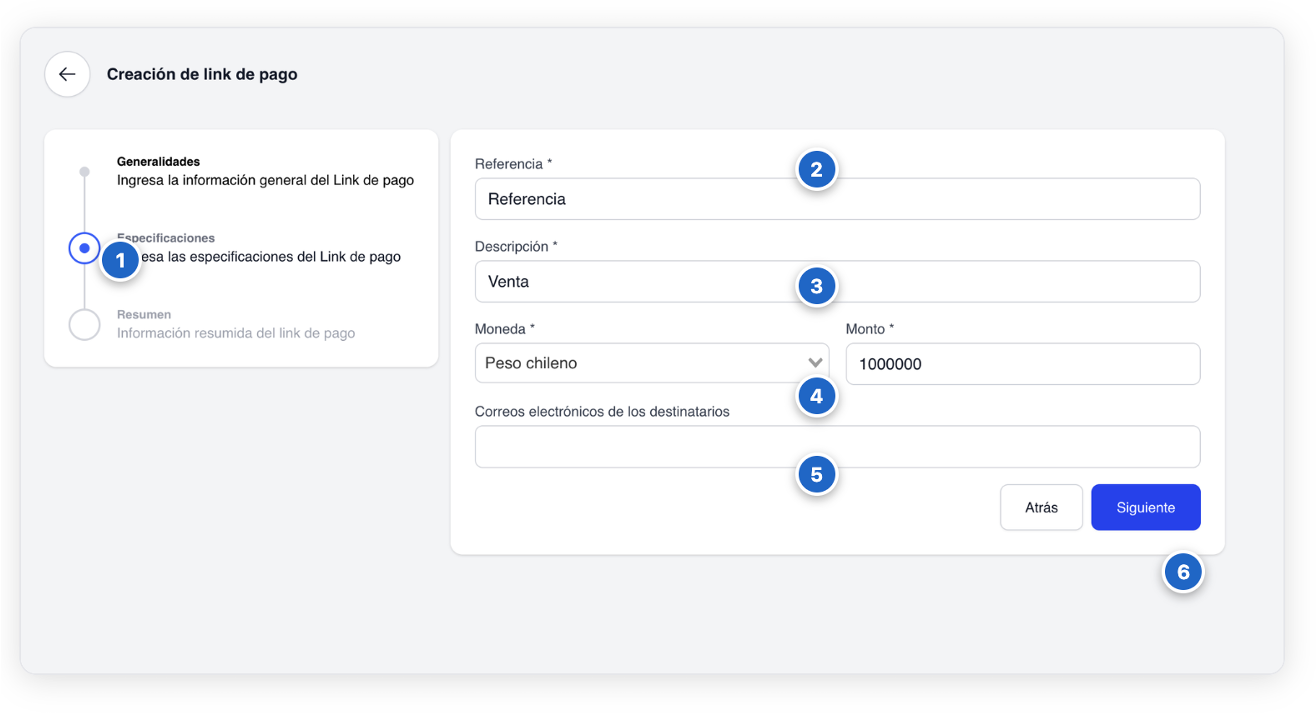This screenshot has height=716, width=1316.
Task: Click the Resumen step circle indicator
Action: (85, 324)
